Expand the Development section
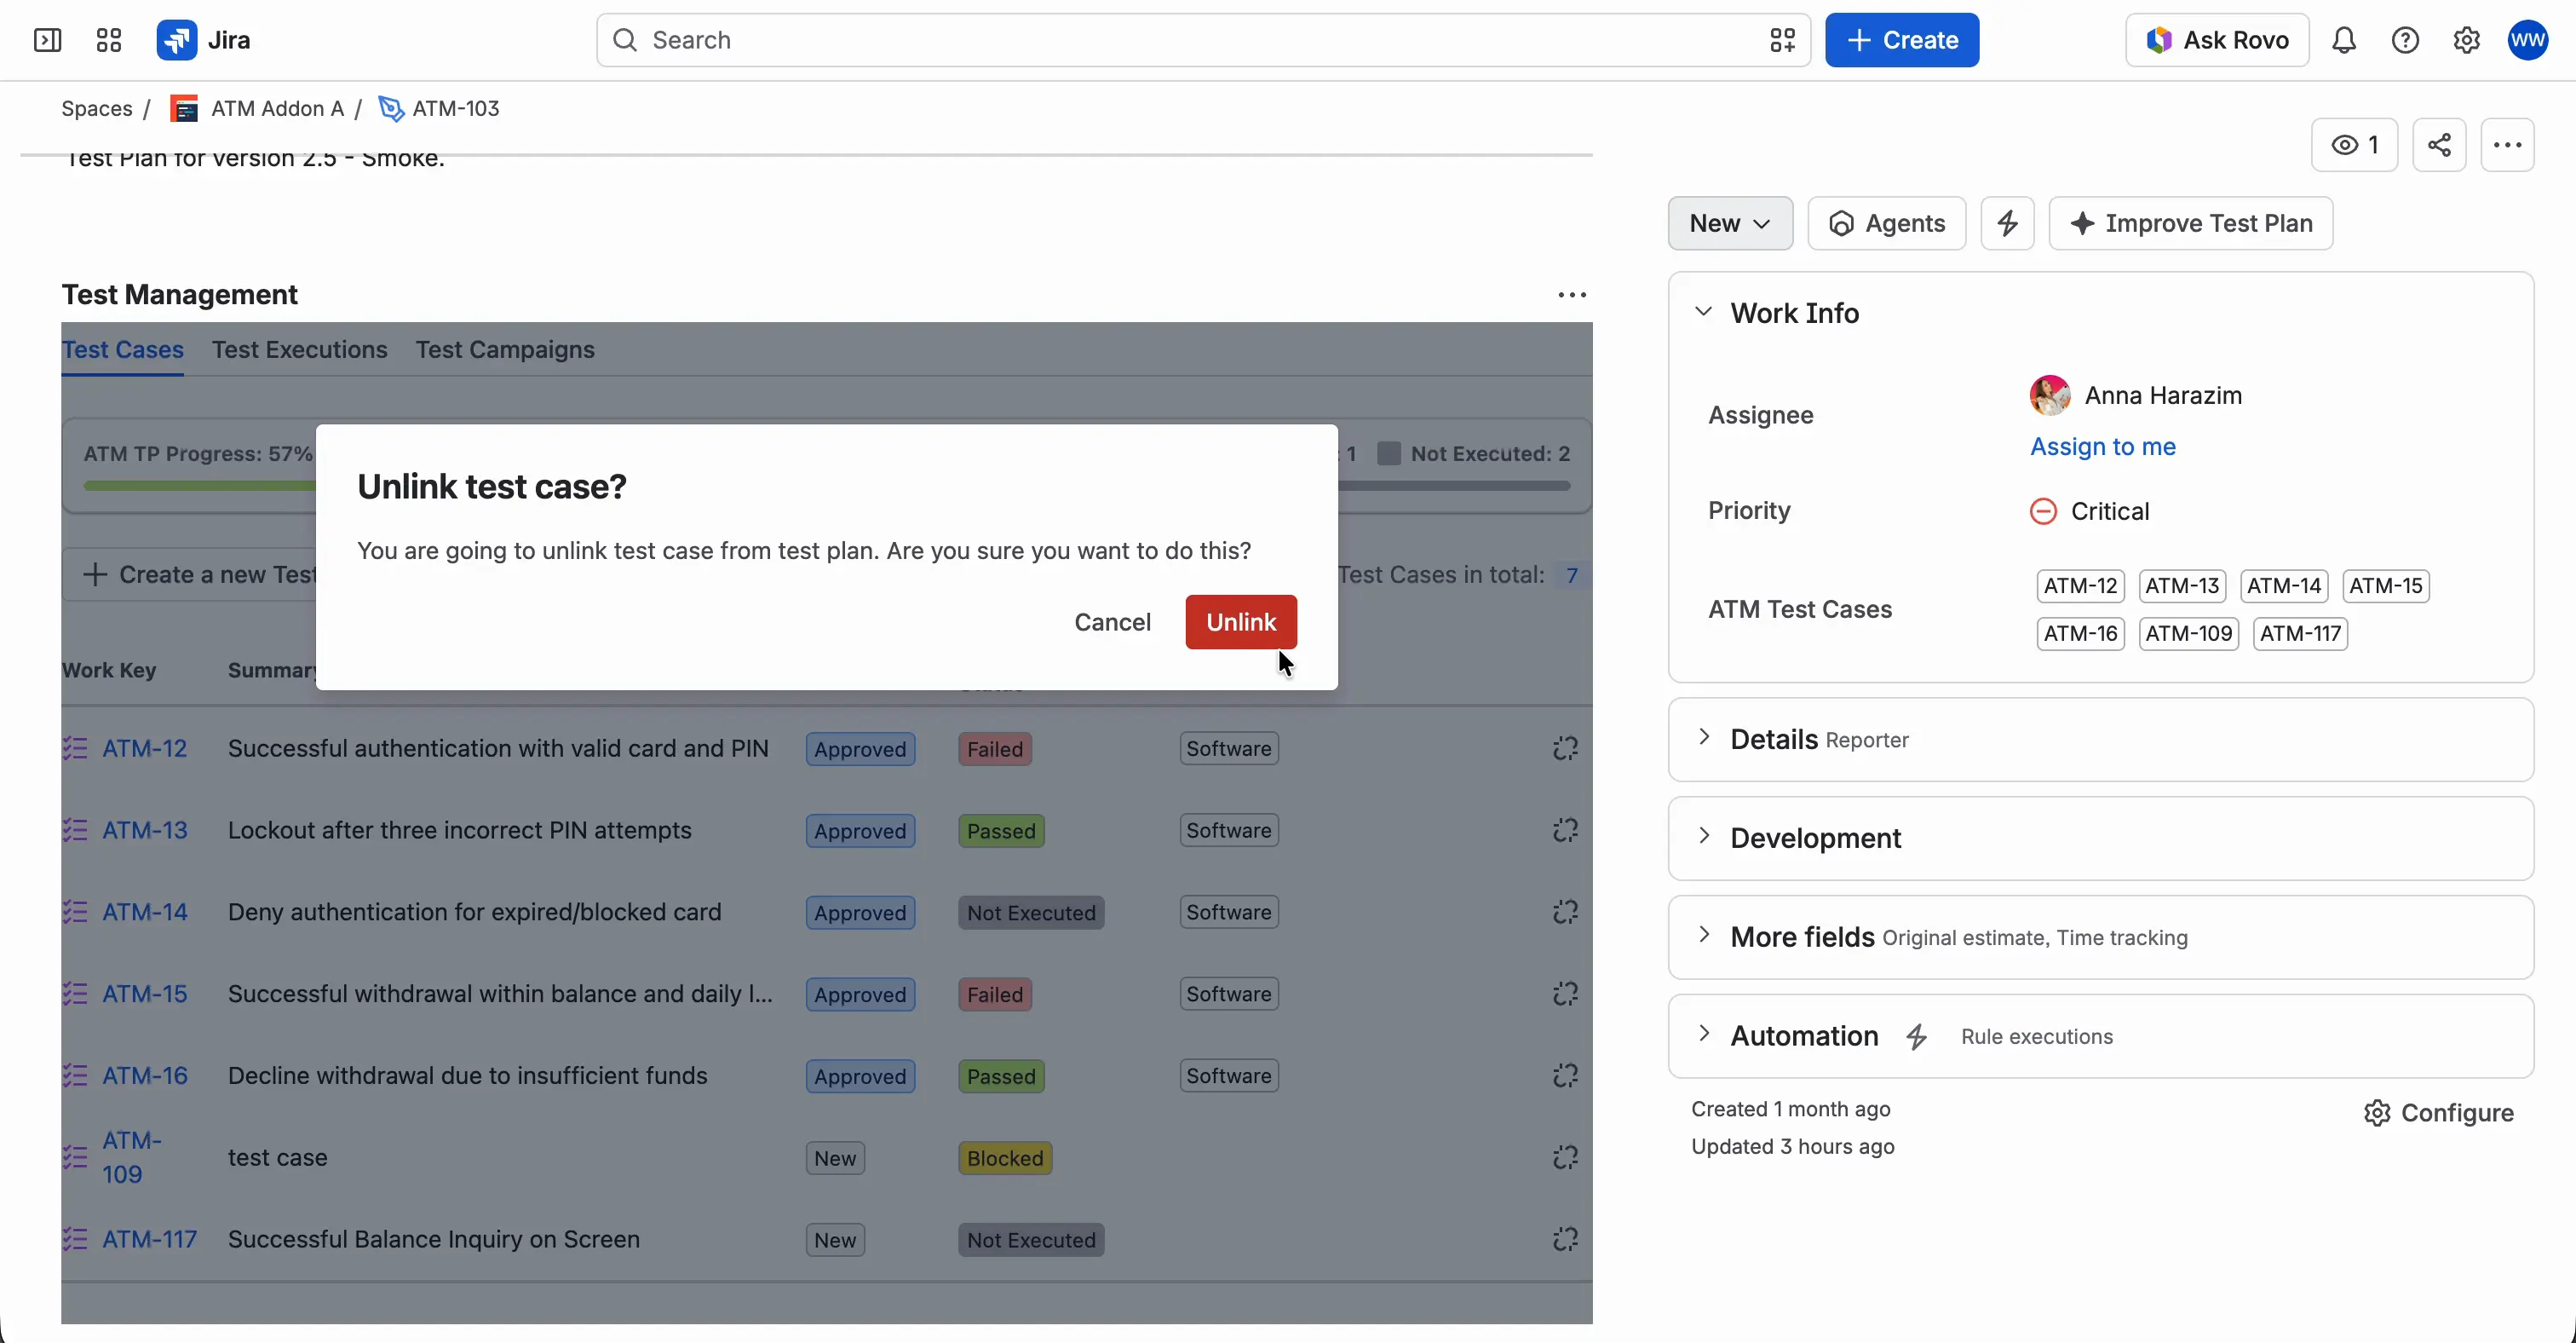 [x=1704, y=837]
